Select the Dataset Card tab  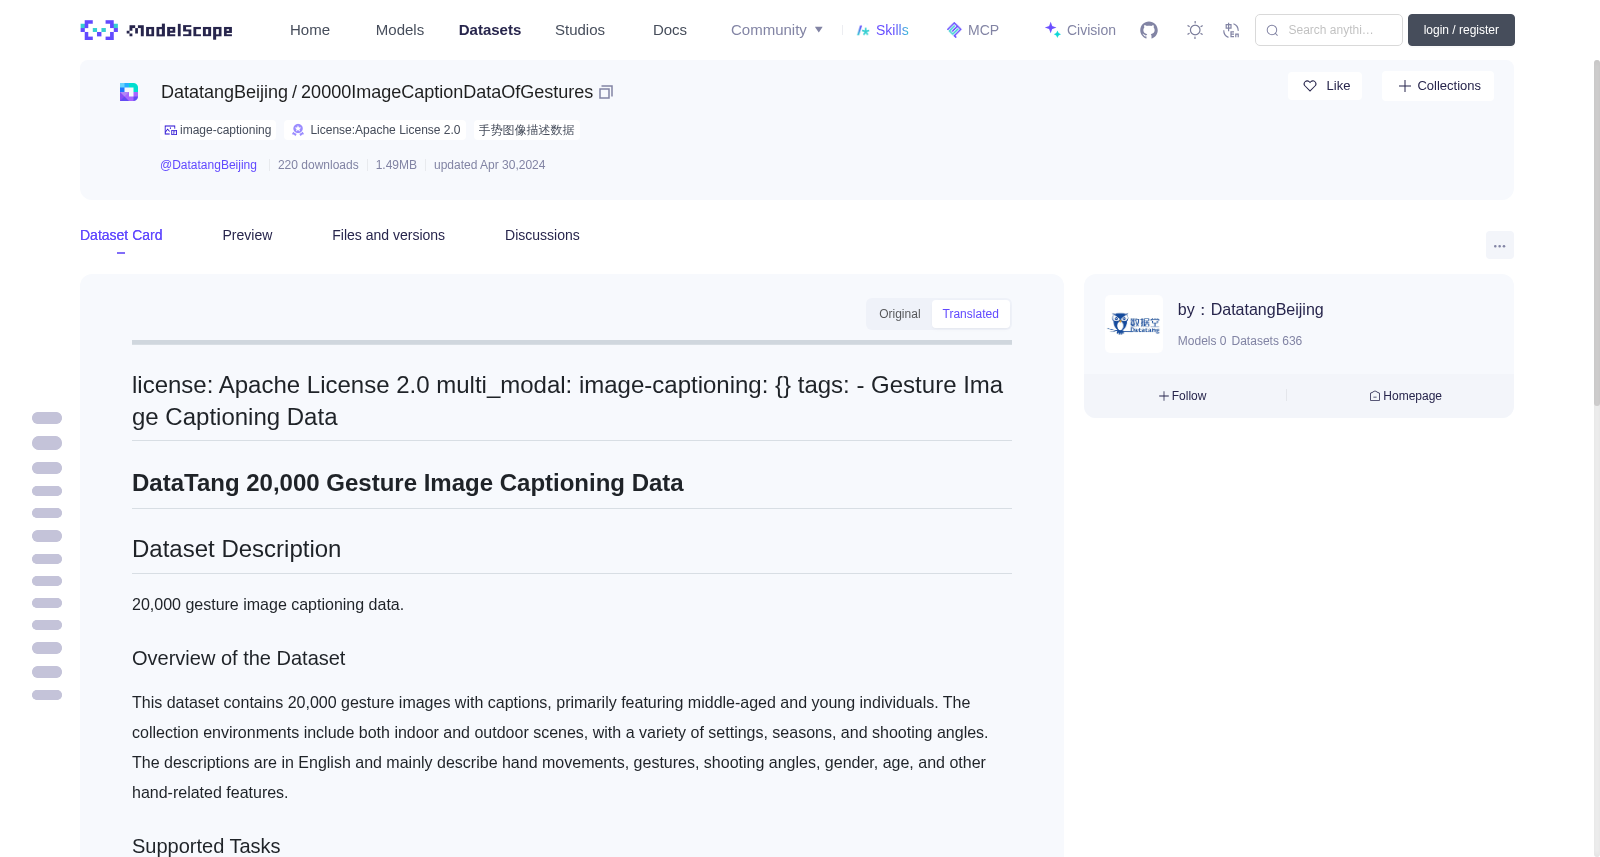click(x=121, y=235)
